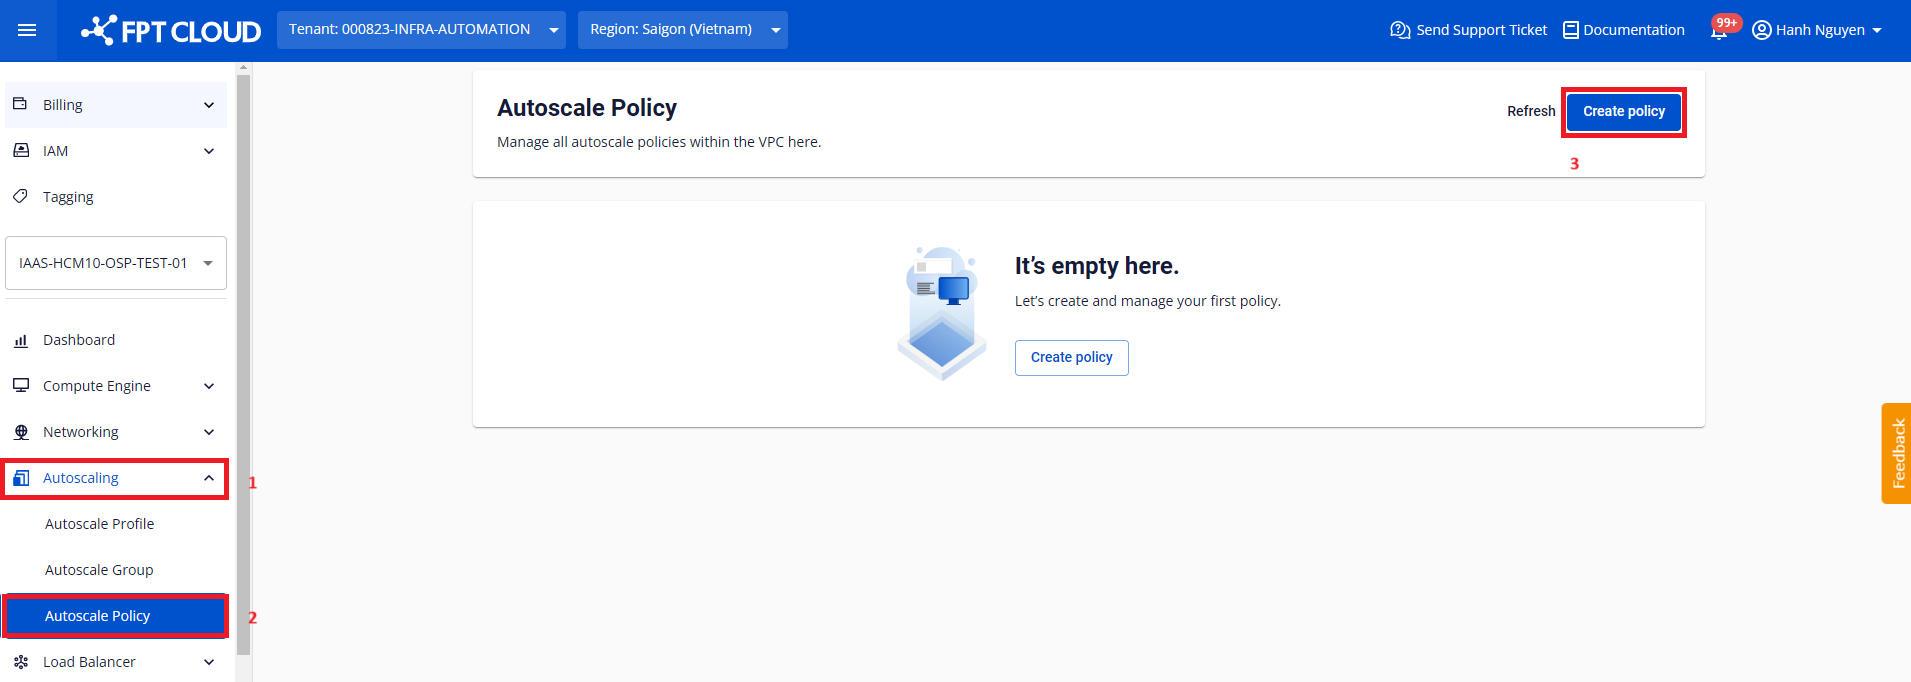Click the Load Balancer icon
Screen dimensions: 1911x682
point(20,662)
